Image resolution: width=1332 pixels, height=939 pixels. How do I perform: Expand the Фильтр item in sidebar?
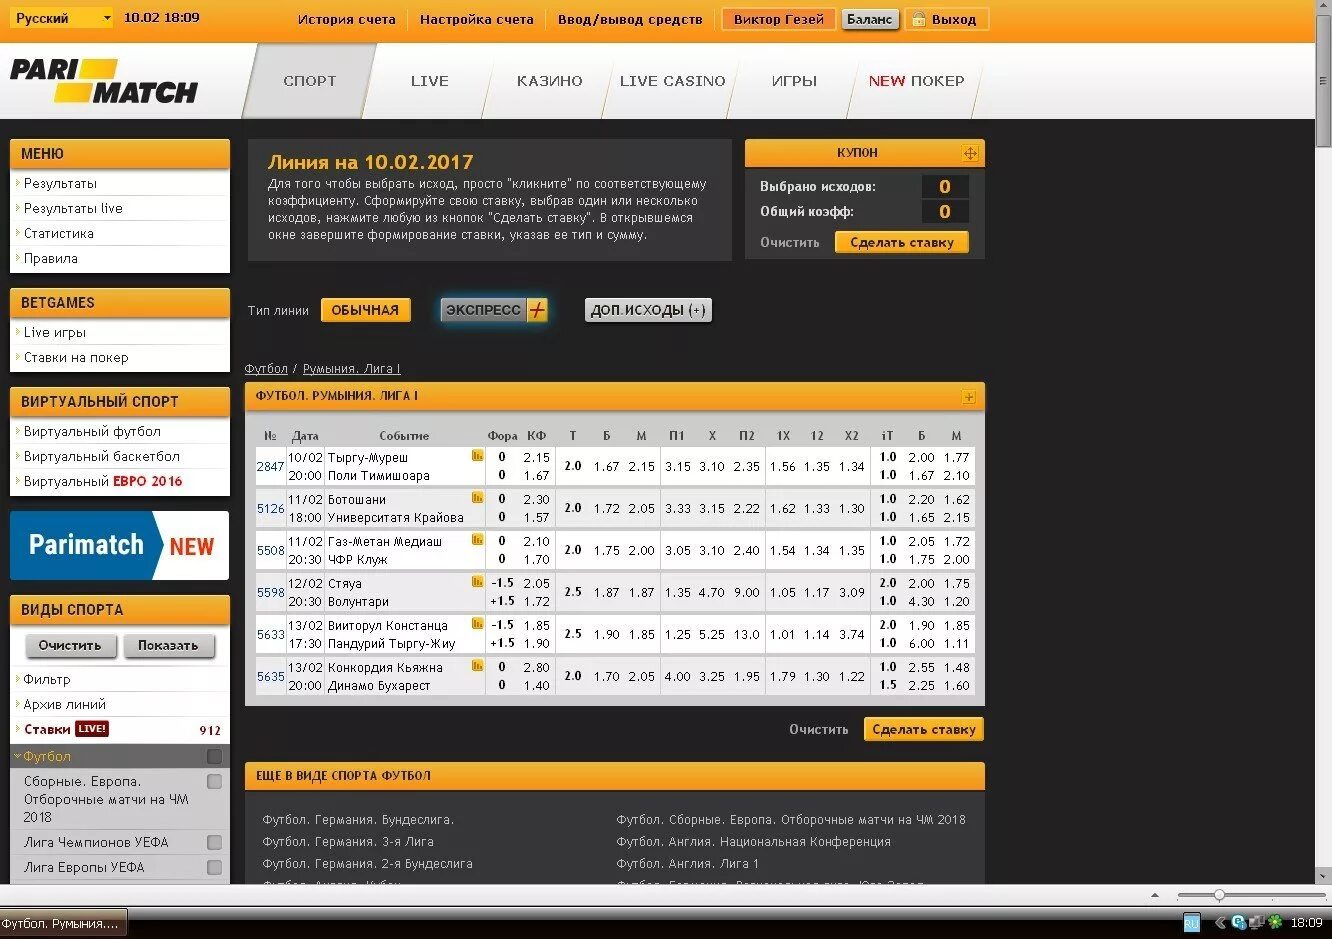coord(47,679)
